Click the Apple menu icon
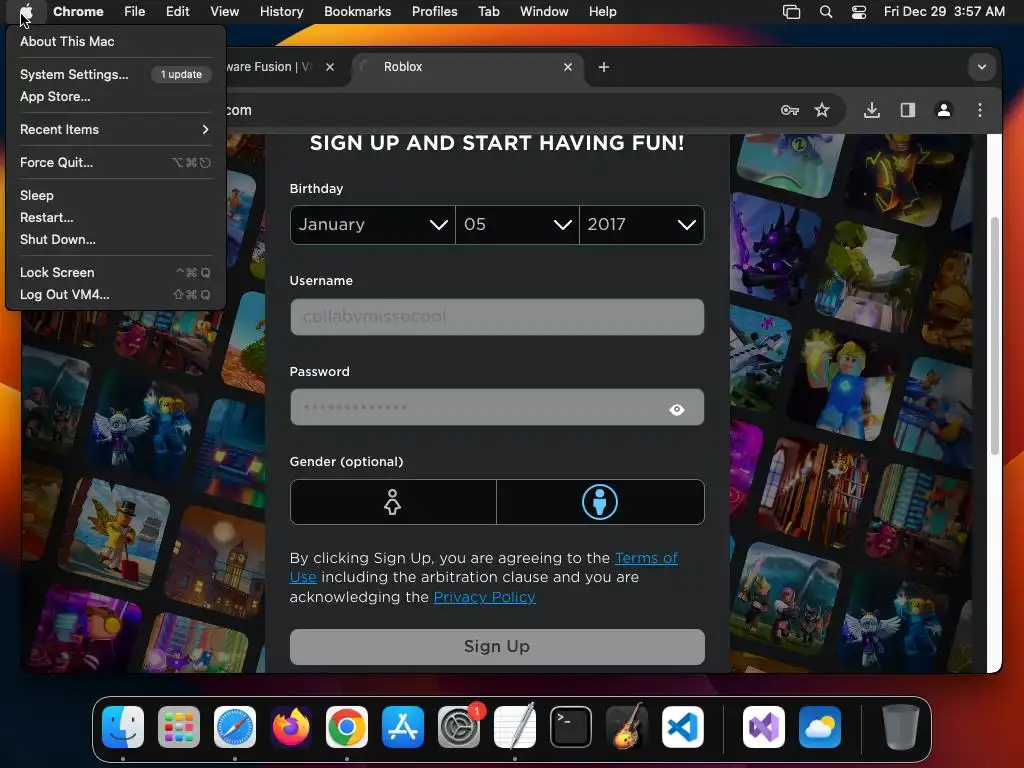The width and height of the screenshot is (1024, 768). (26, 12)
